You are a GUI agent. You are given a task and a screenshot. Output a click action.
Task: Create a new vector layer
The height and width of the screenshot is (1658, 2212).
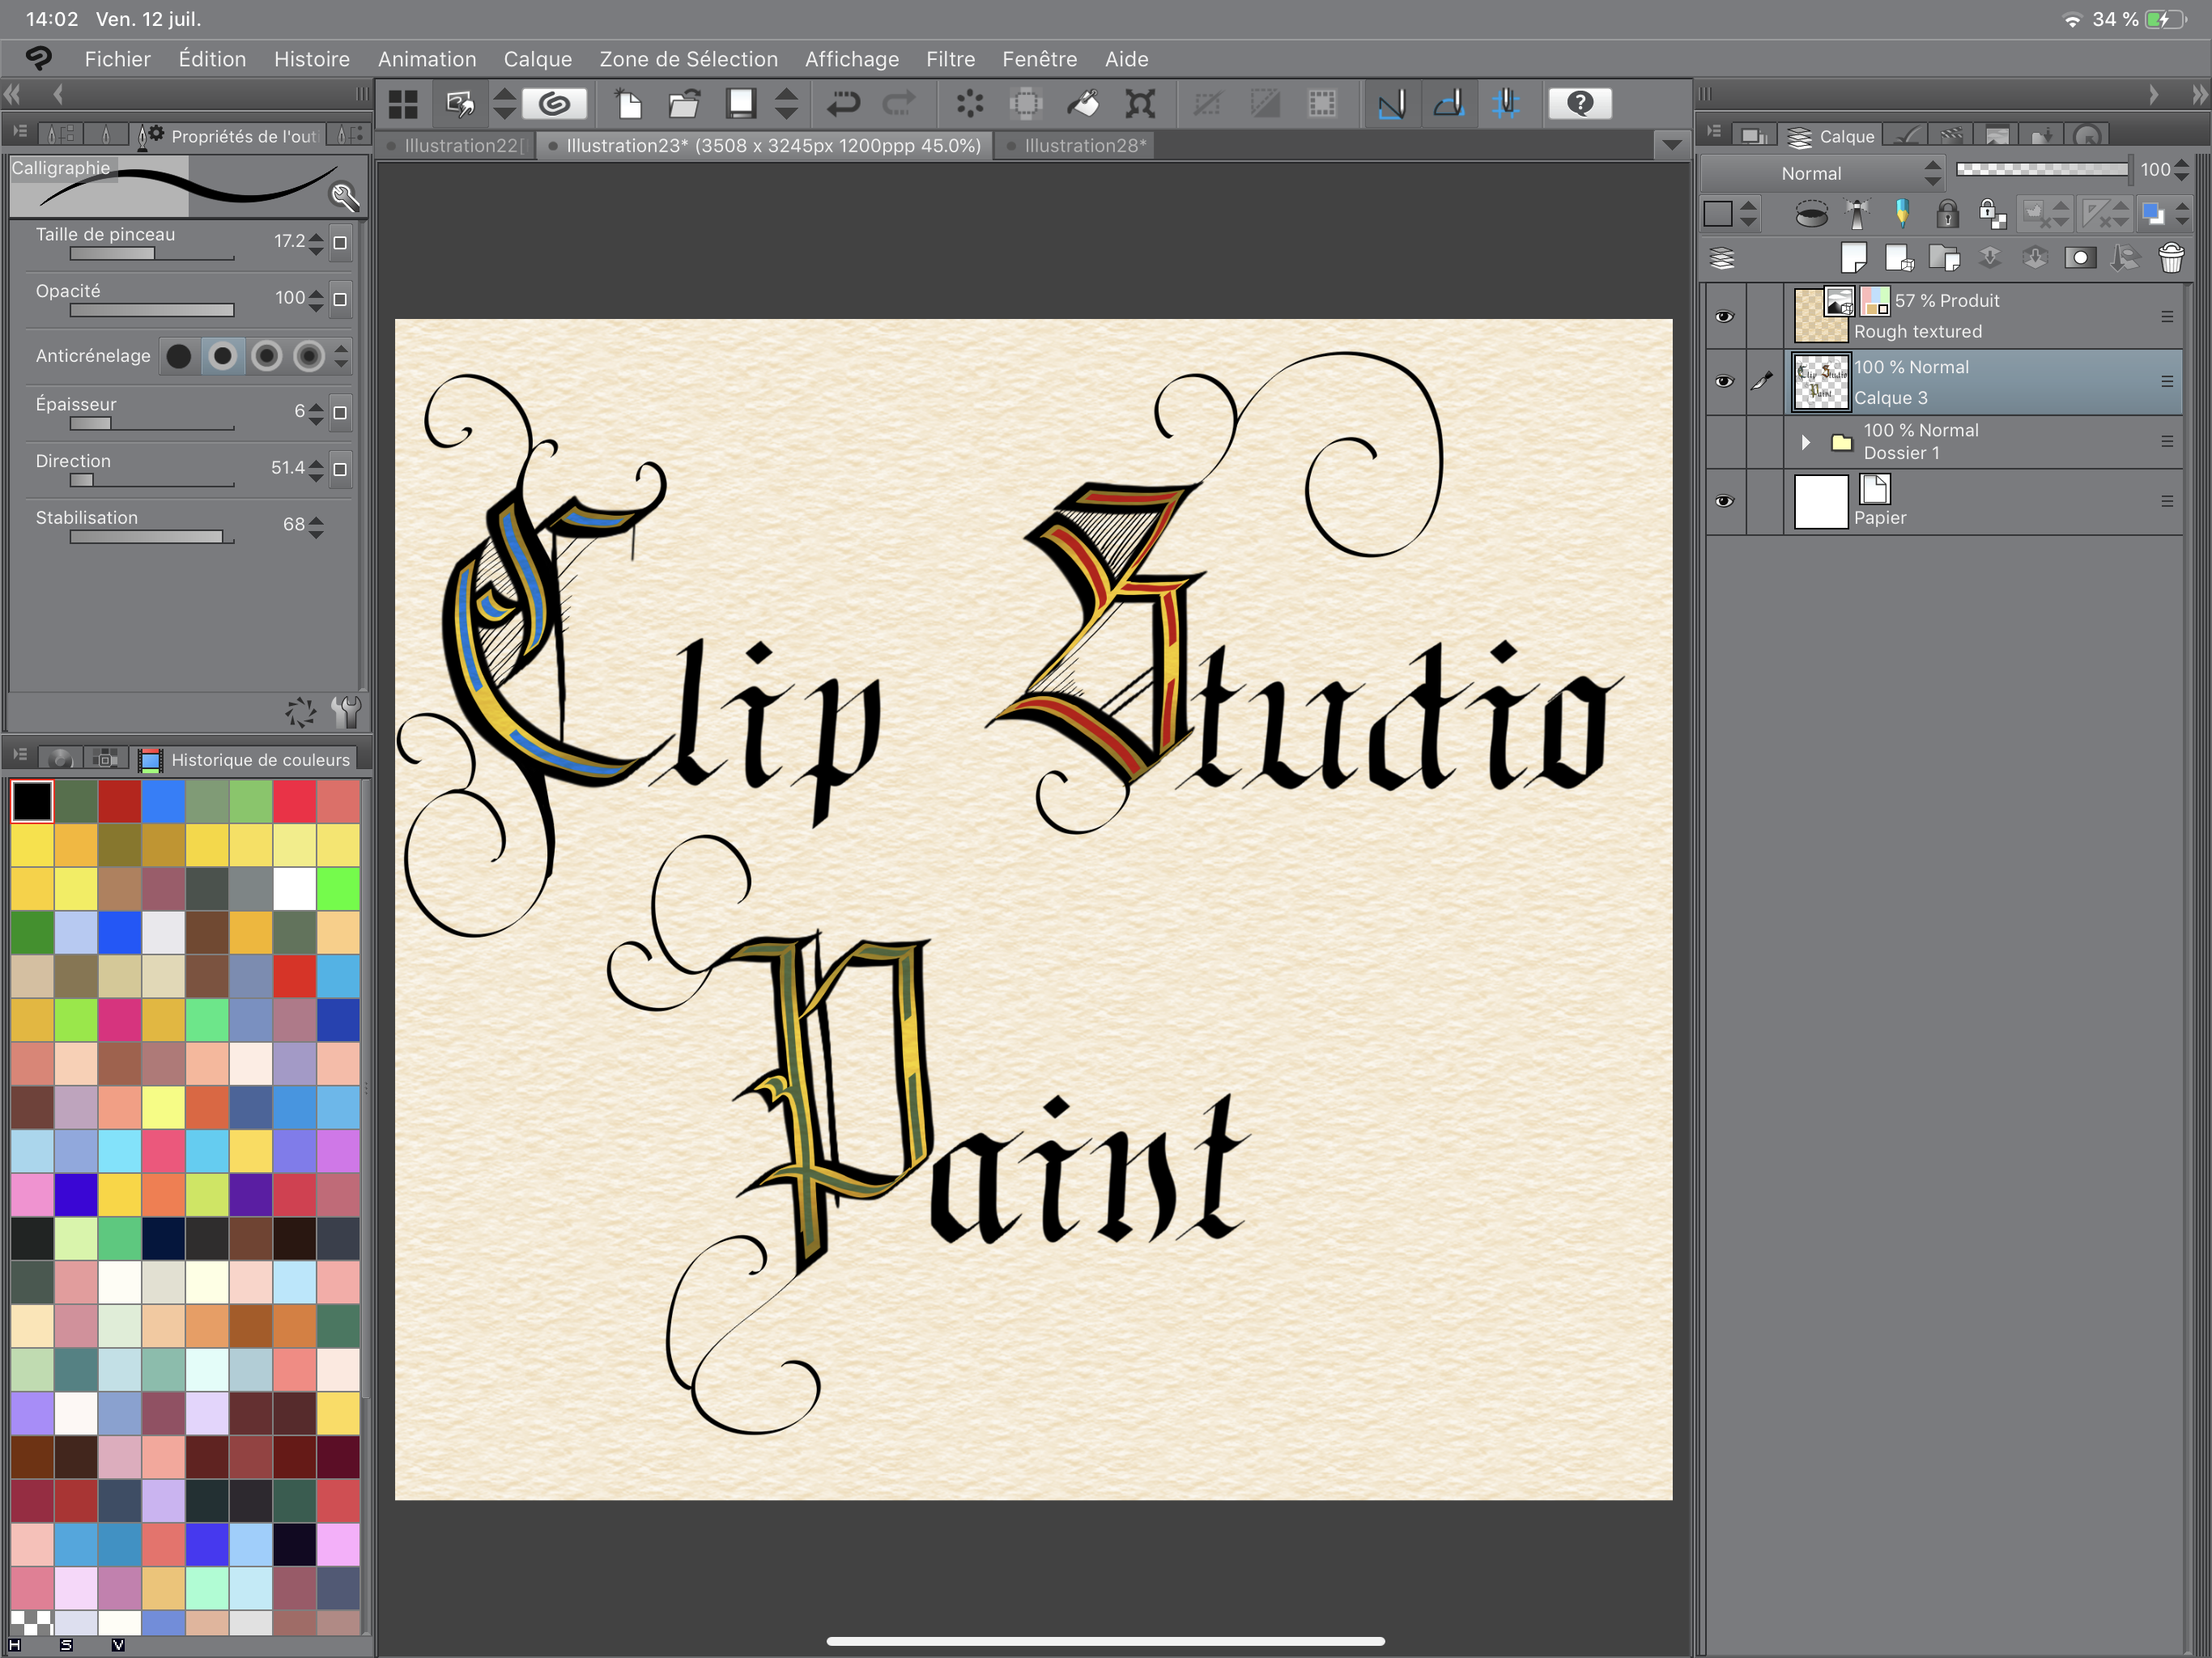pyautogui.click(x=1899, y=258)
